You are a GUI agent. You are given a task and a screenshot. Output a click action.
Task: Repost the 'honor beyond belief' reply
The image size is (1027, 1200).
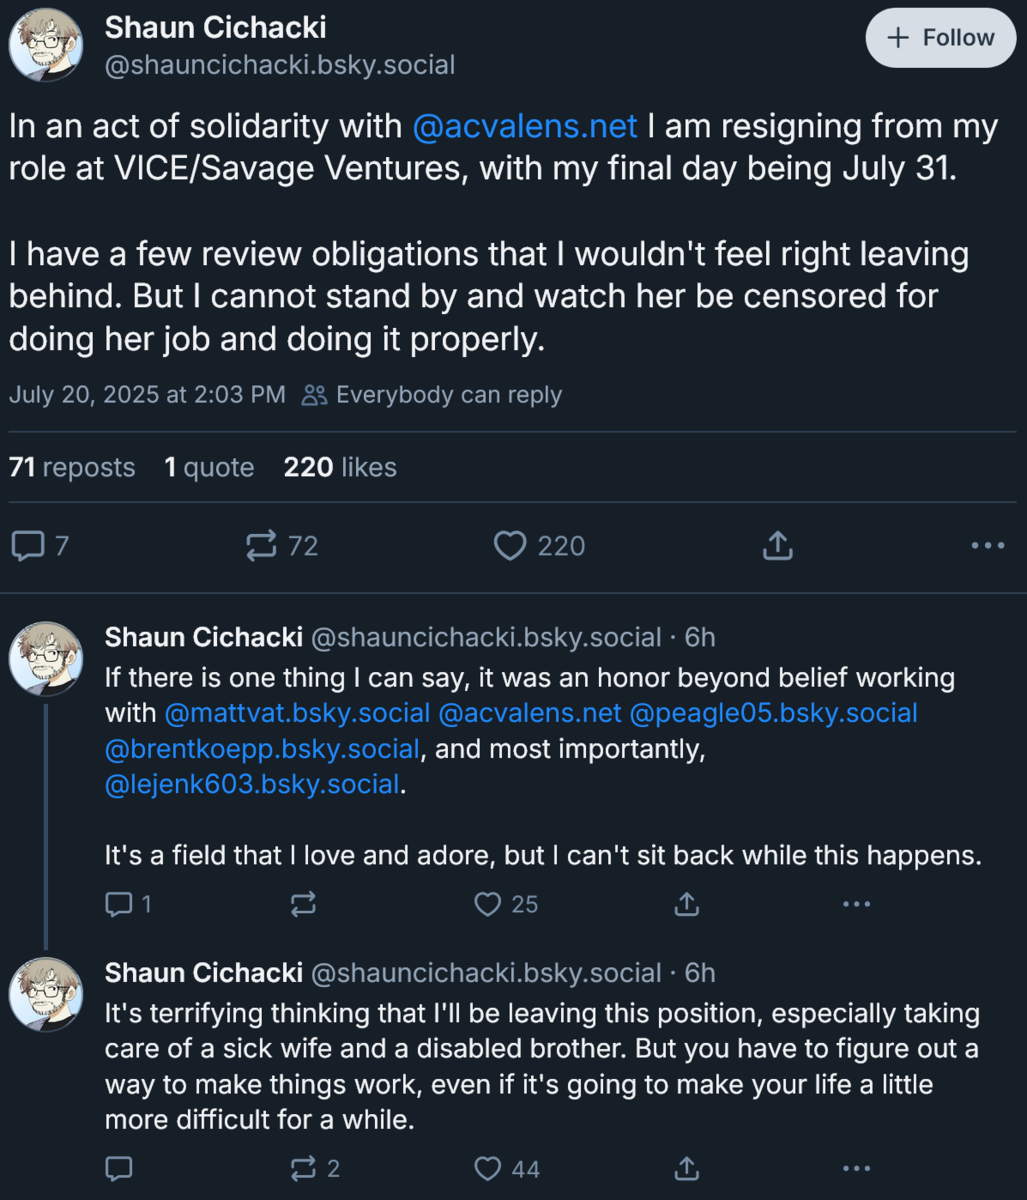[303, 905]
